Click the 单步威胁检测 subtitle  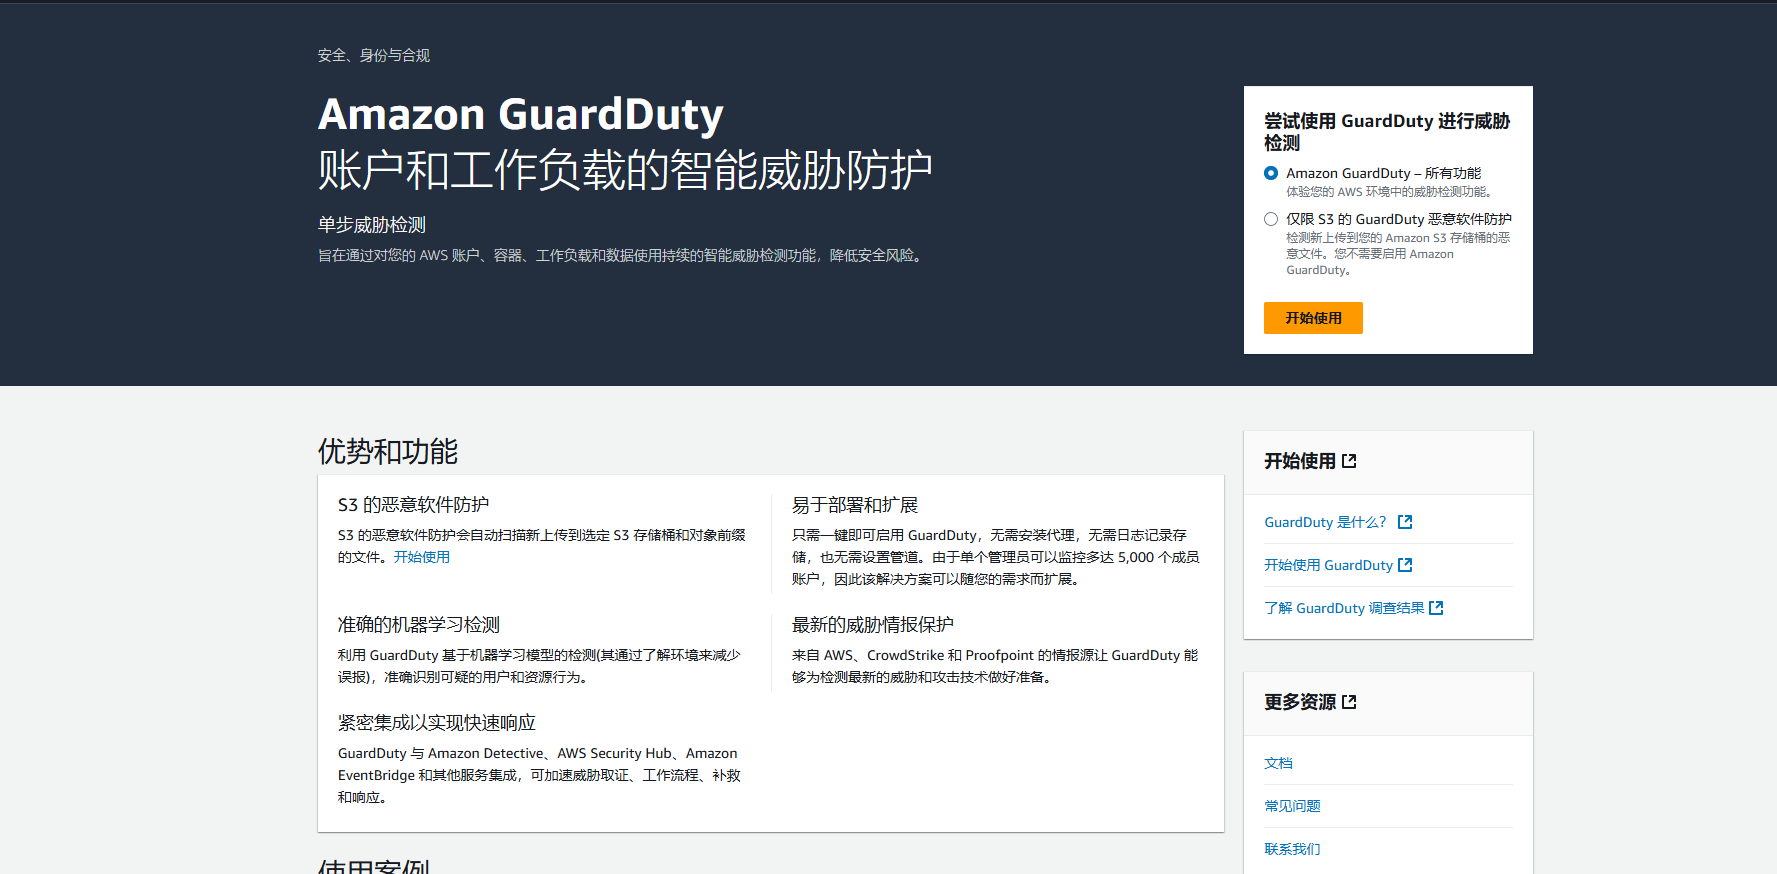click(372, 225)
